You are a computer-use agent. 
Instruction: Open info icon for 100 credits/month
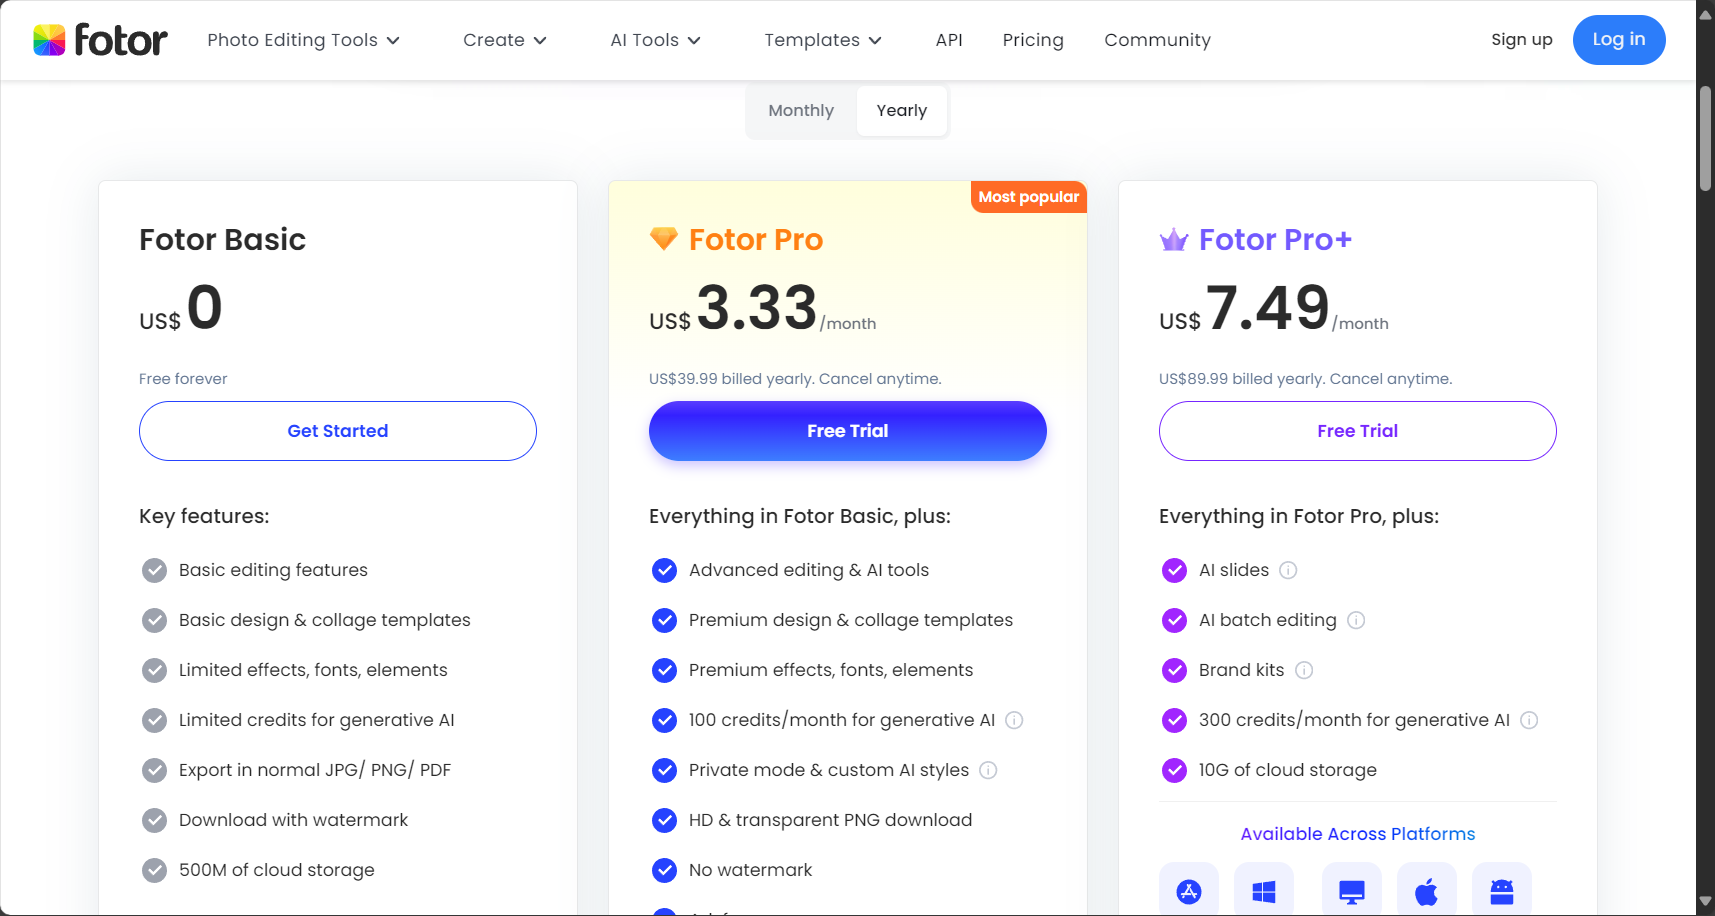(x=1014, y=720)
